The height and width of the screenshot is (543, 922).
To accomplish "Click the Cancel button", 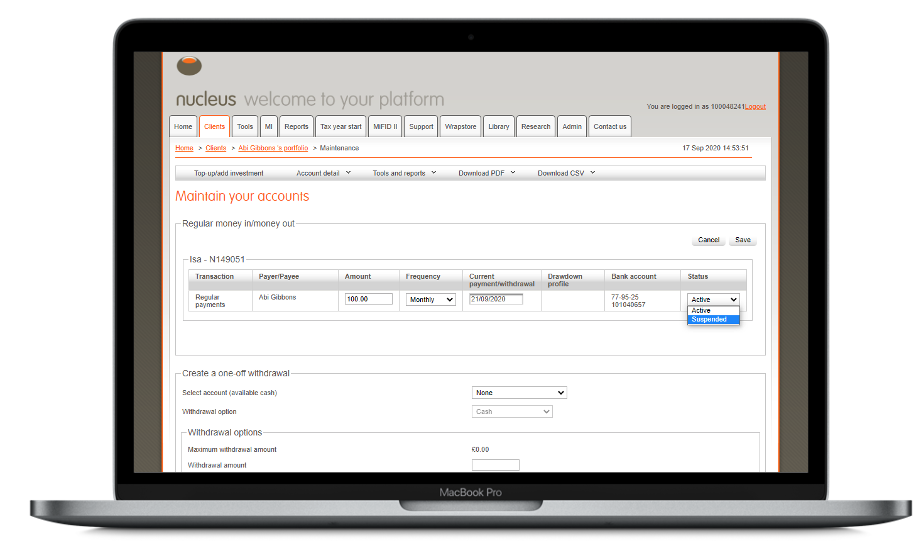I will pos(709,240).
